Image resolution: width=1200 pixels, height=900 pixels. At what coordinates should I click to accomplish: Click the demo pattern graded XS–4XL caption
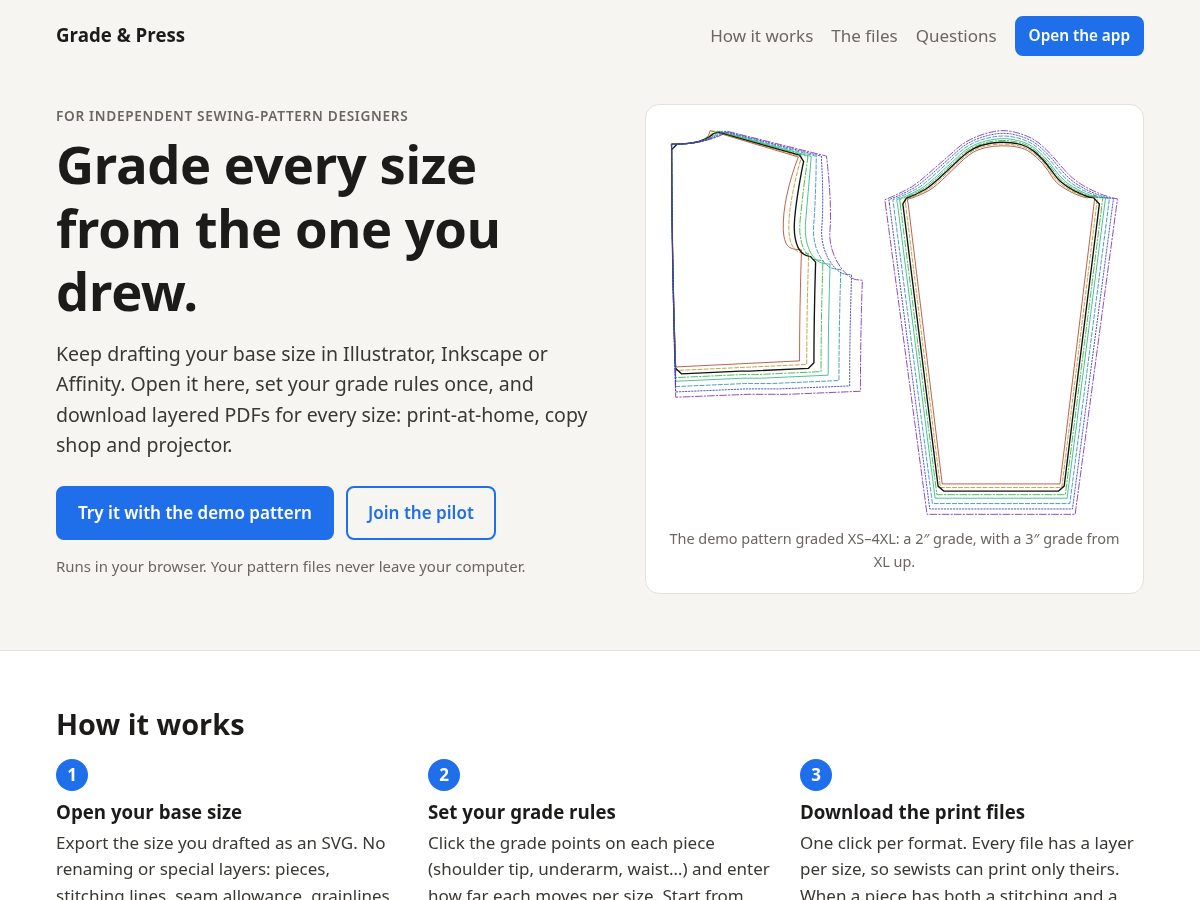[894, 550]
